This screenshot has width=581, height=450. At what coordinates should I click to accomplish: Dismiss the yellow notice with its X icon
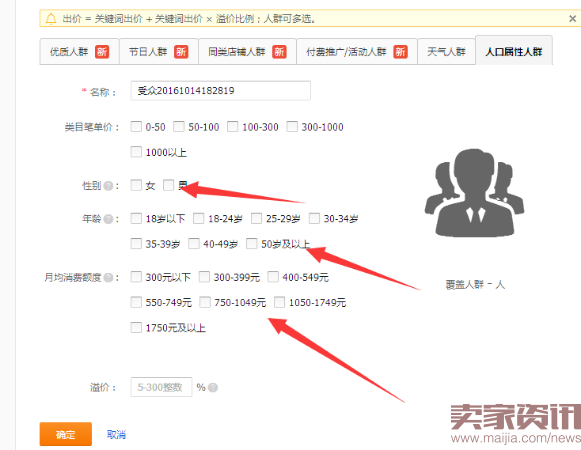[572, 19]
